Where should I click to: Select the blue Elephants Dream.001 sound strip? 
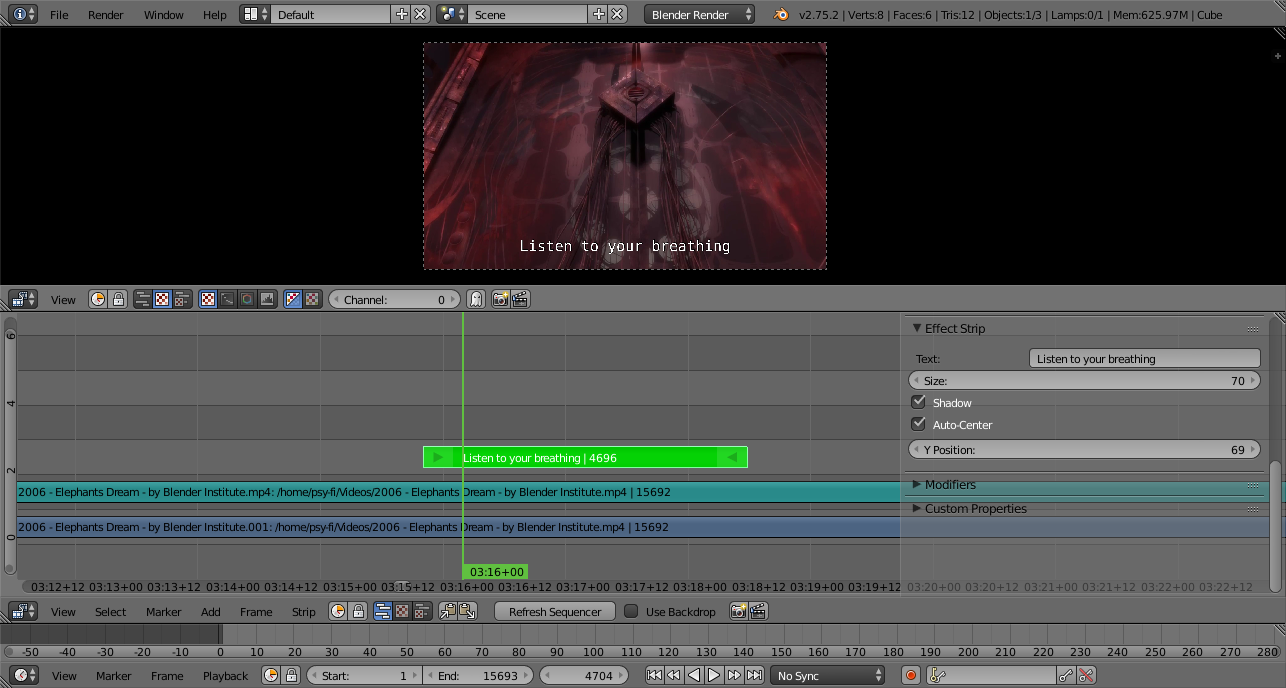[459, 527]
